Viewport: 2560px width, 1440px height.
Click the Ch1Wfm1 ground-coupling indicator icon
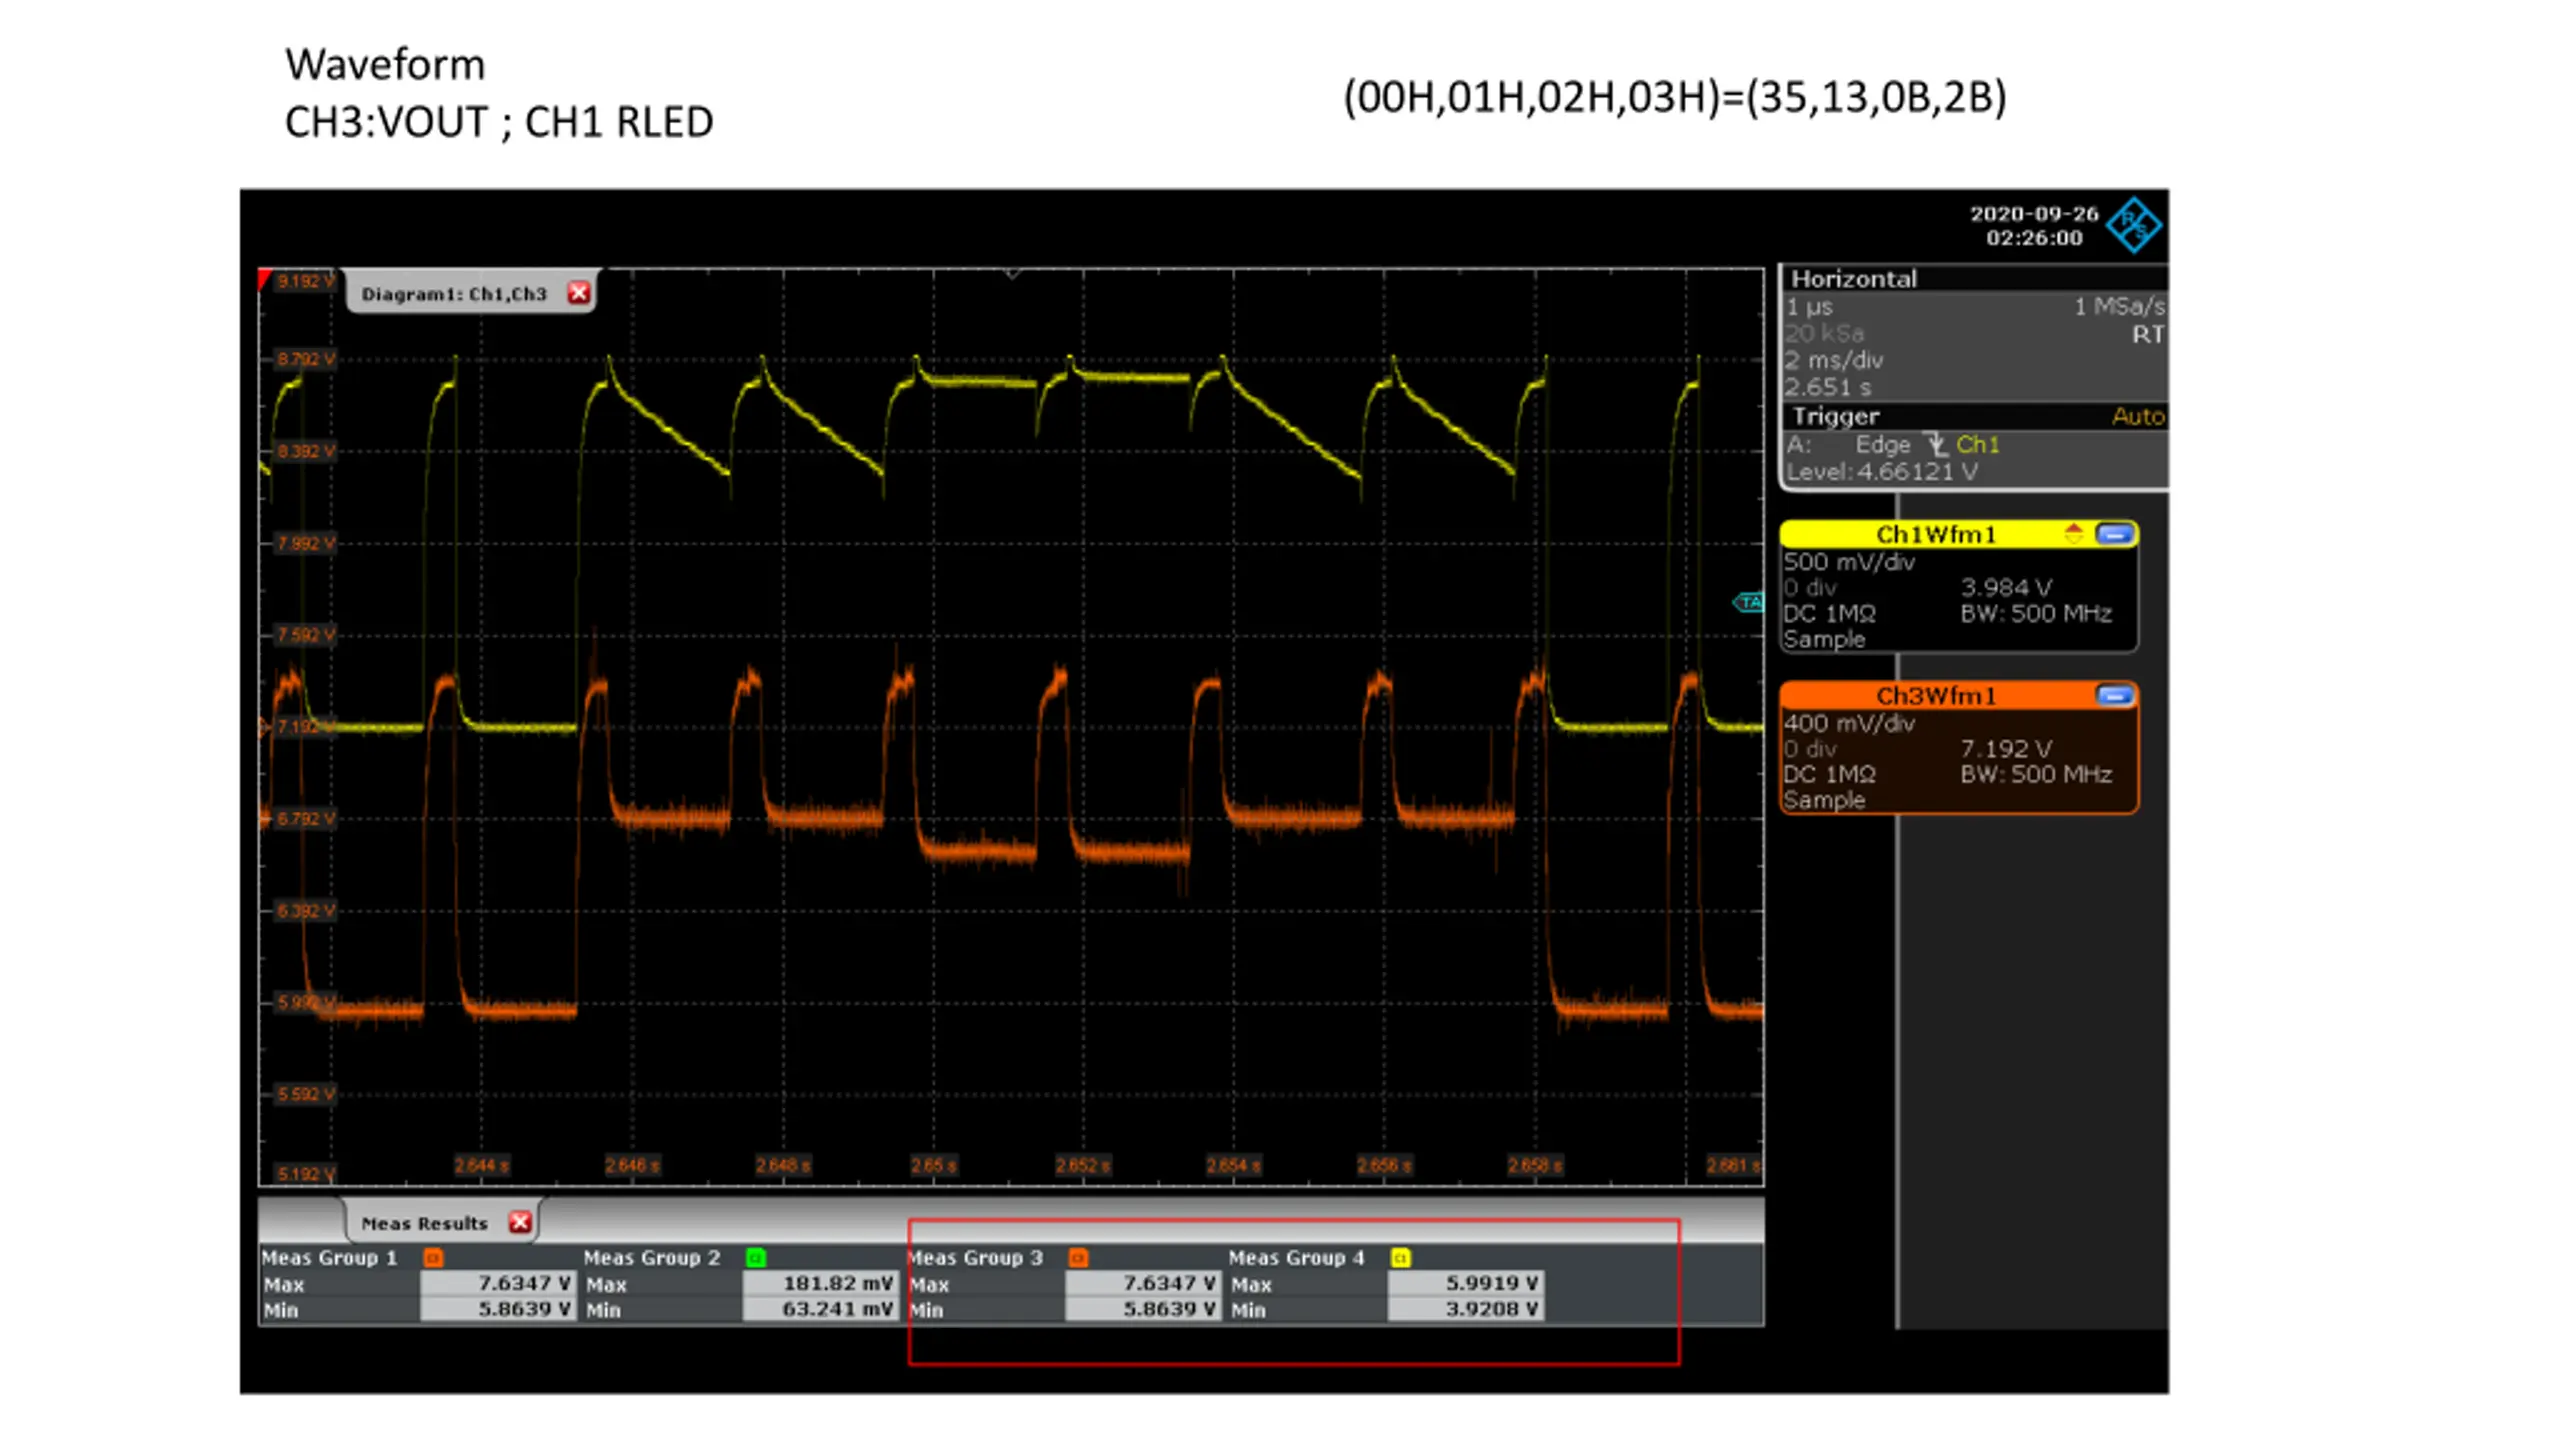(2074, 534)
